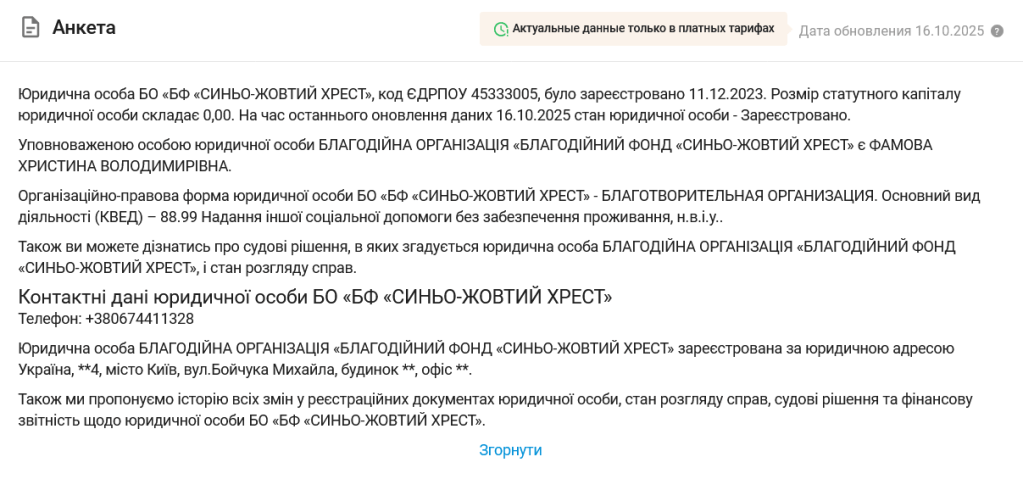Screen dimensions: 1023x479
Task: Click the Контактні дані юридичної особи heading
Action: 315,297
